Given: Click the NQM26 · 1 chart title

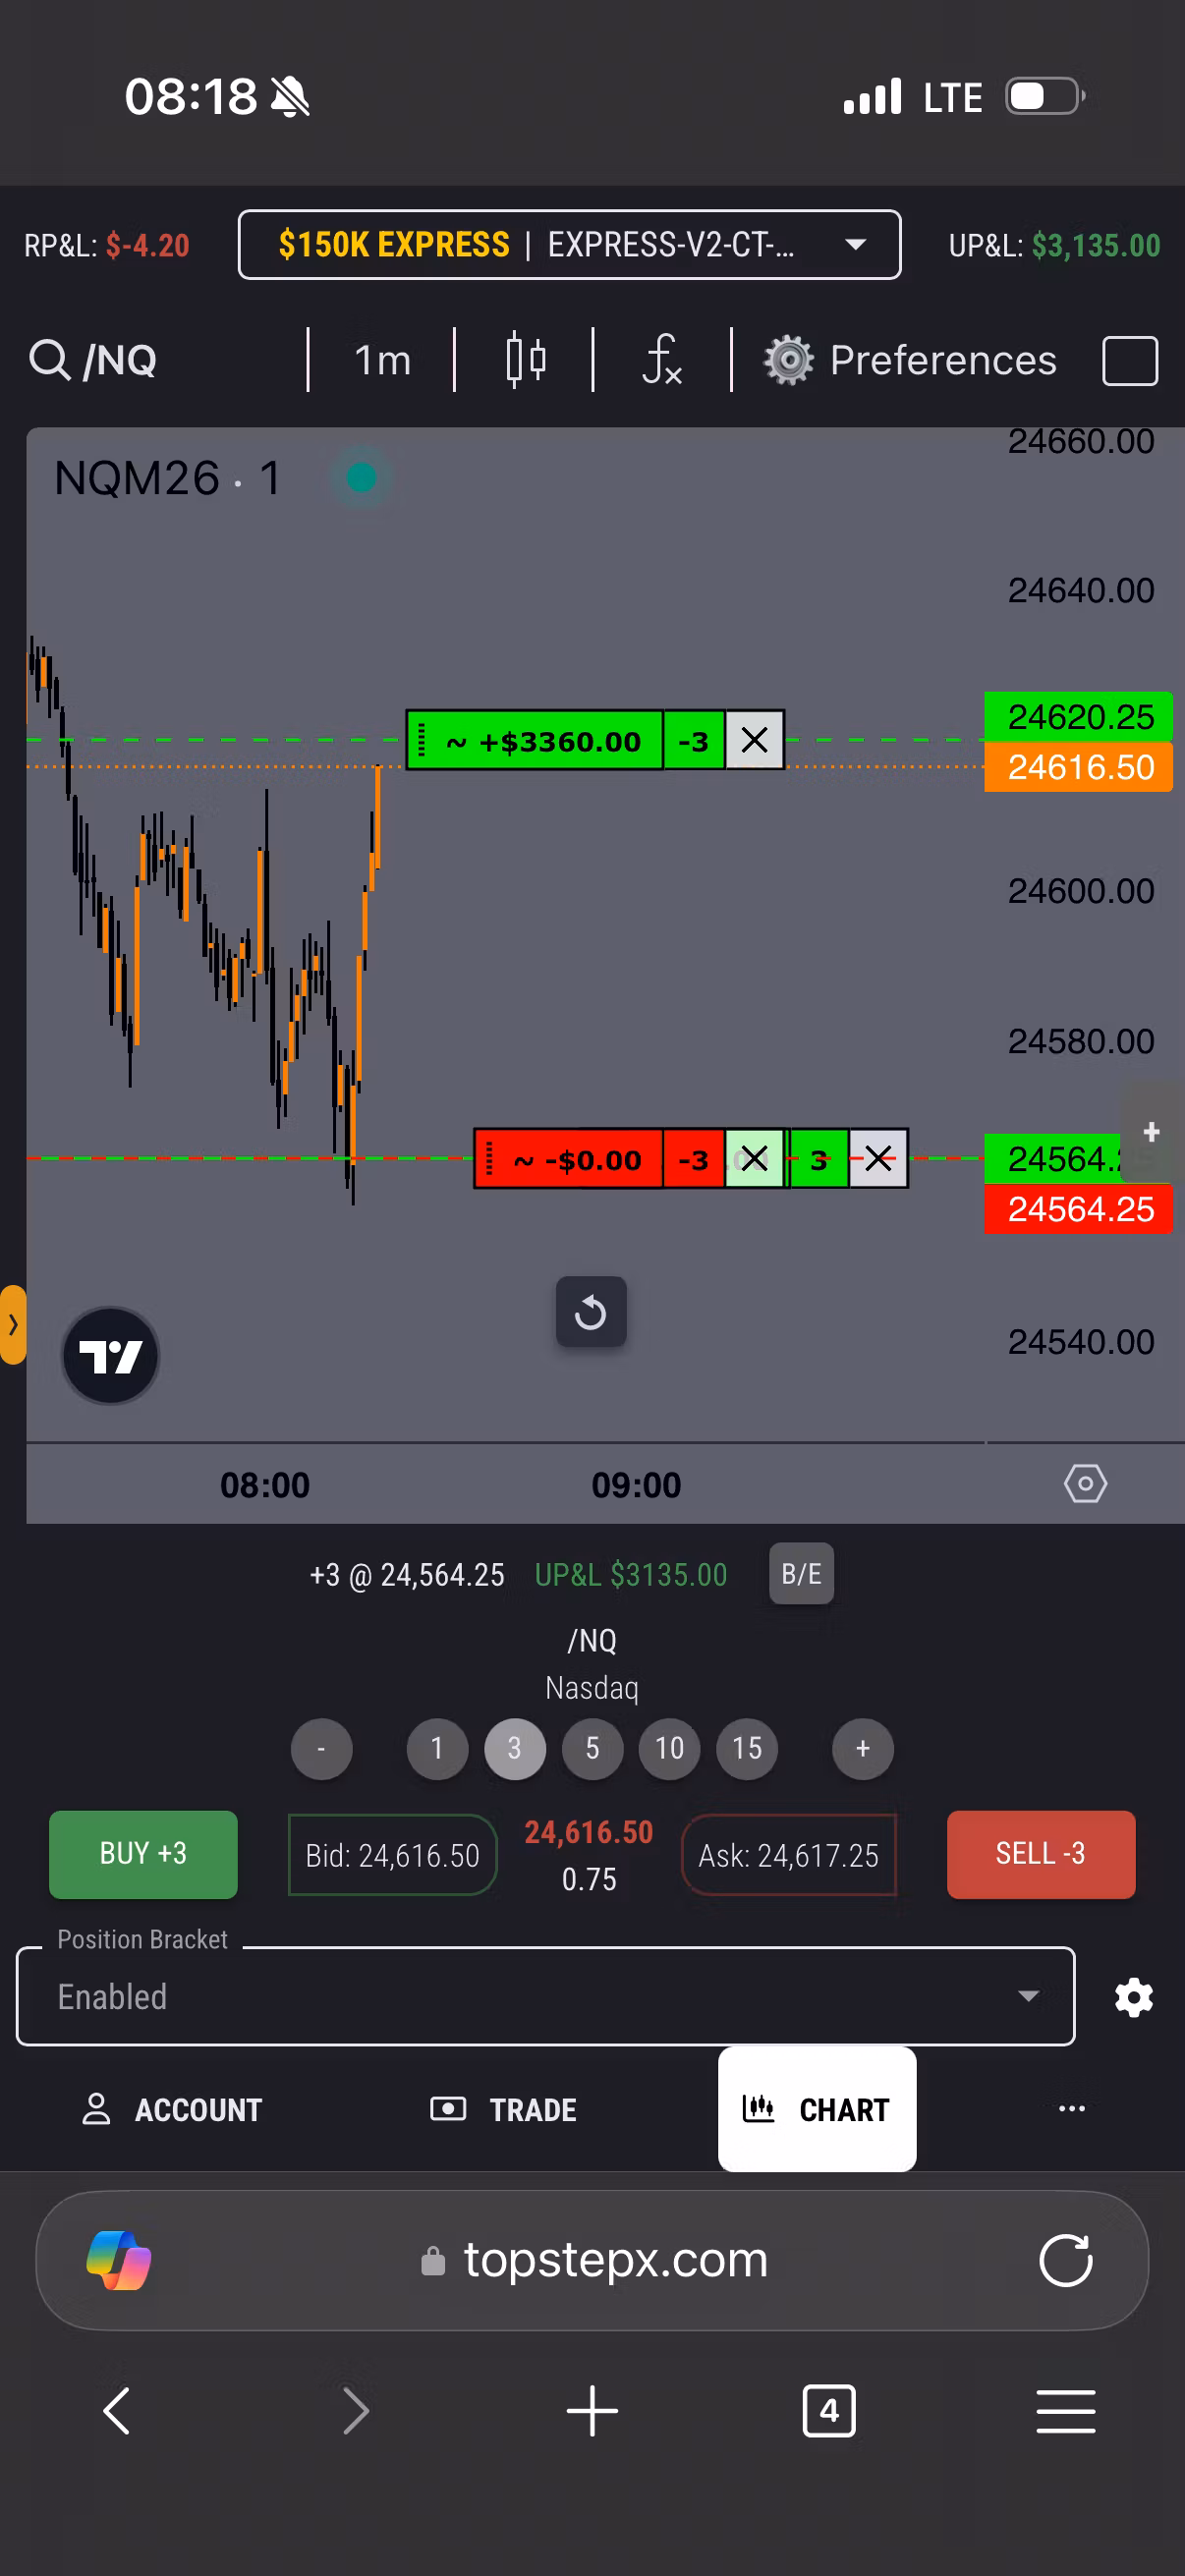Looking at the screenshot, I should coord(167,478).
